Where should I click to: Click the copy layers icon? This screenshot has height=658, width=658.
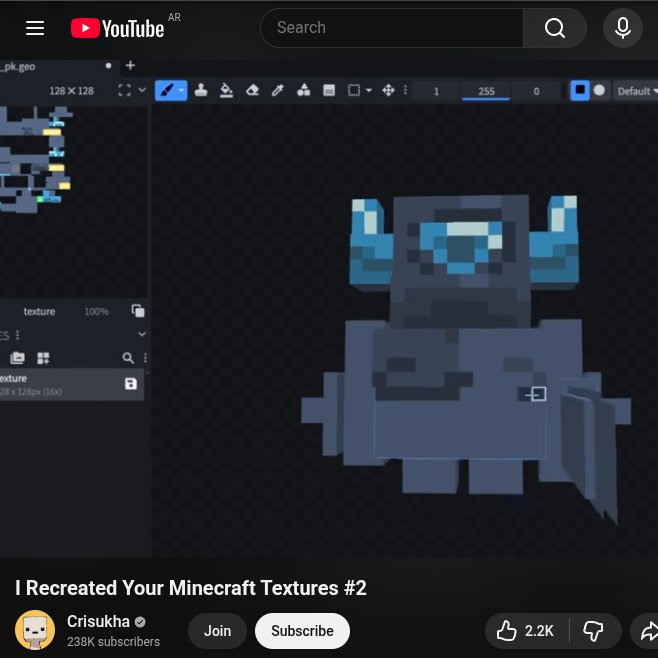(x=138, y=311)
